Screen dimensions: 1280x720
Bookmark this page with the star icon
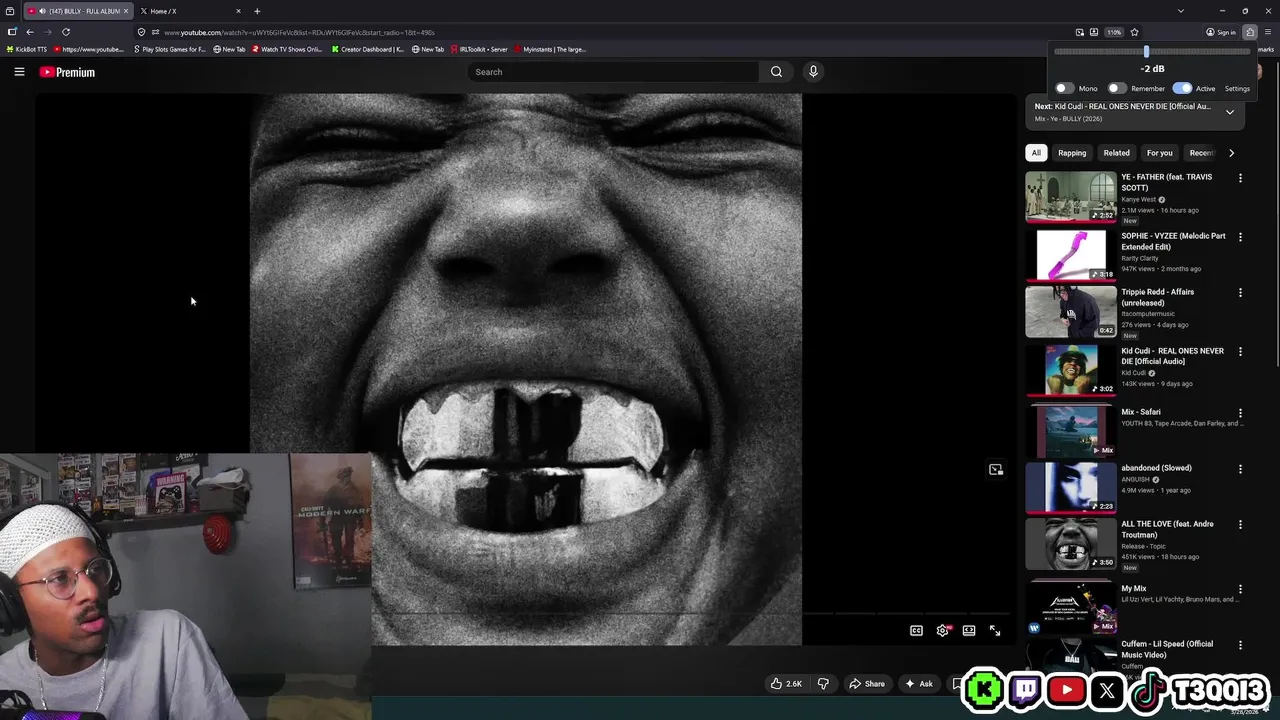tap(1134, 32)
